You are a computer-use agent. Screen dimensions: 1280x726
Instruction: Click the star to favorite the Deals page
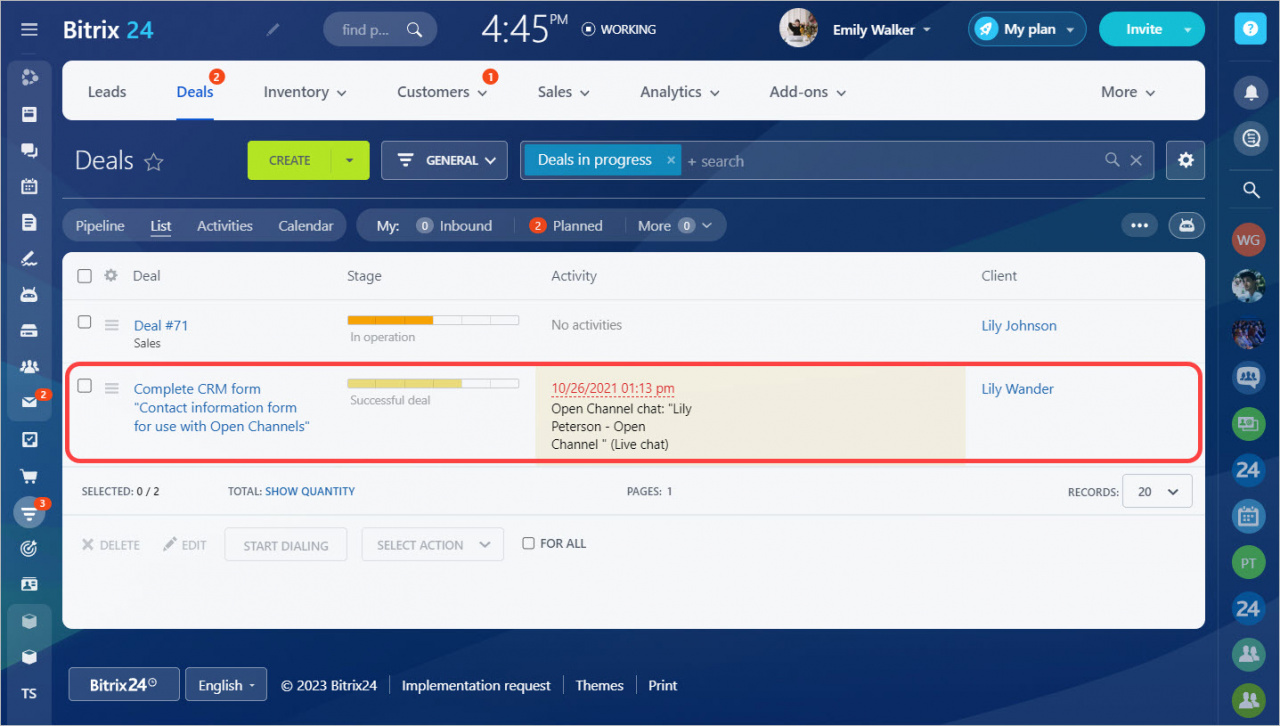(x=153, y=162)
